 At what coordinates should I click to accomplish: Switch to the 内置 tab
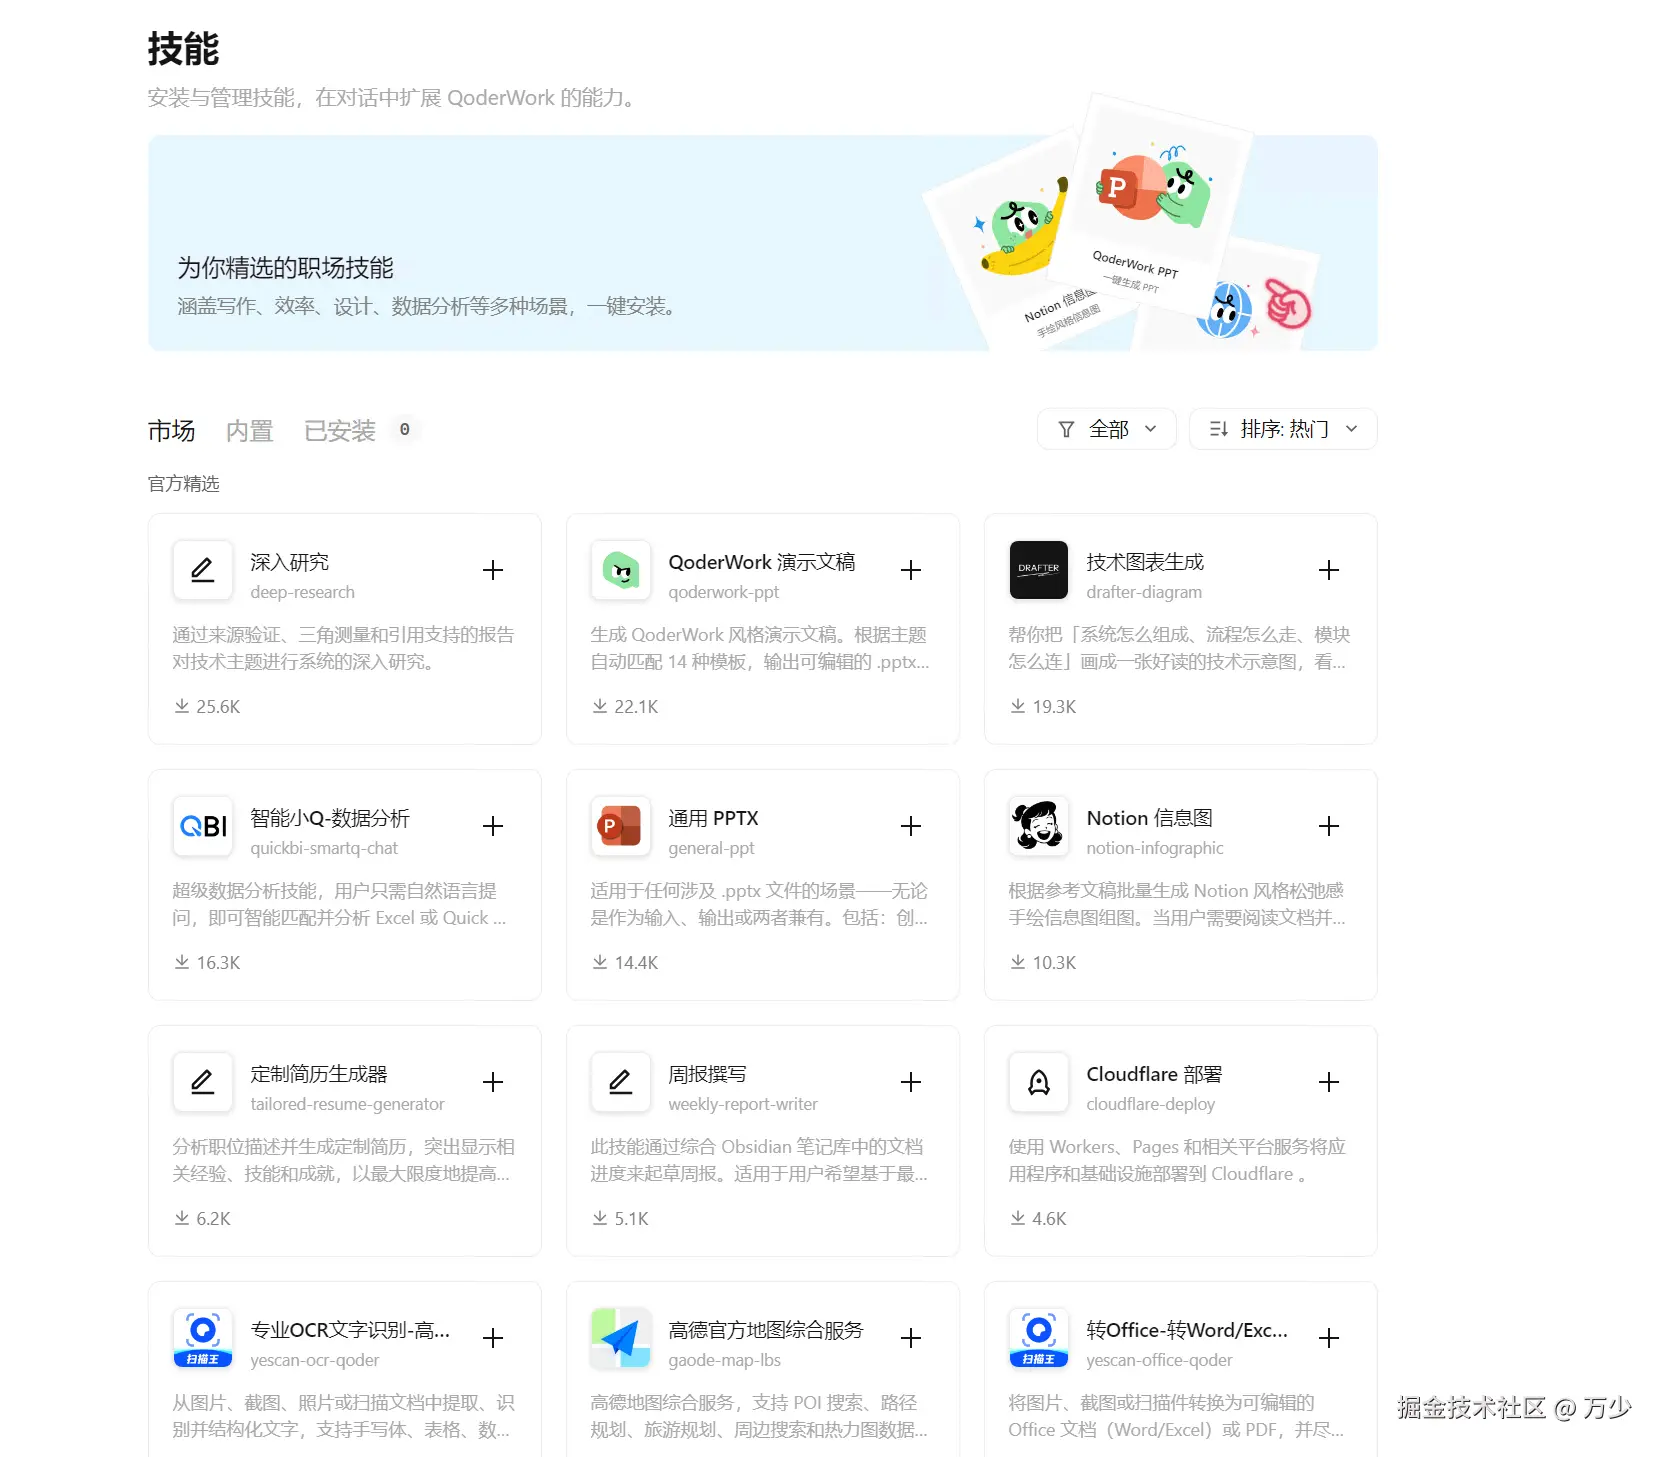(x=249, y=431)
